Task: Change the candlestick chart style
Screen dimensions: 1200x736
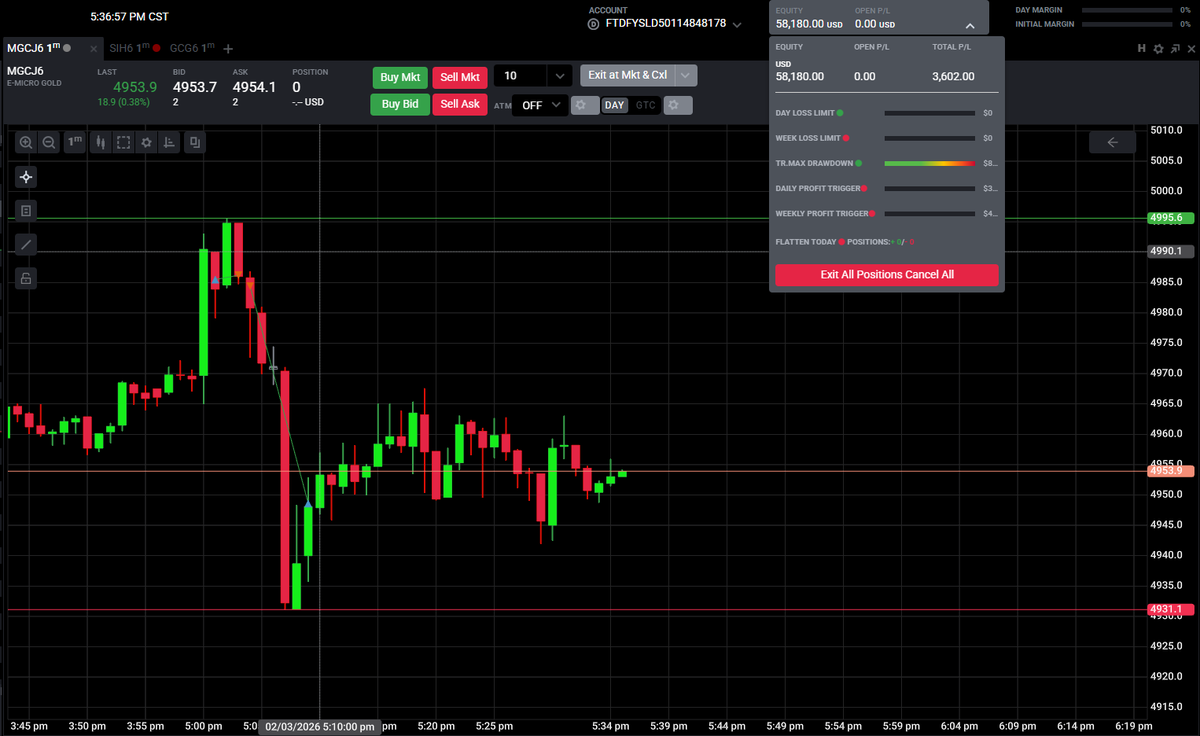Action: point(100,143)
